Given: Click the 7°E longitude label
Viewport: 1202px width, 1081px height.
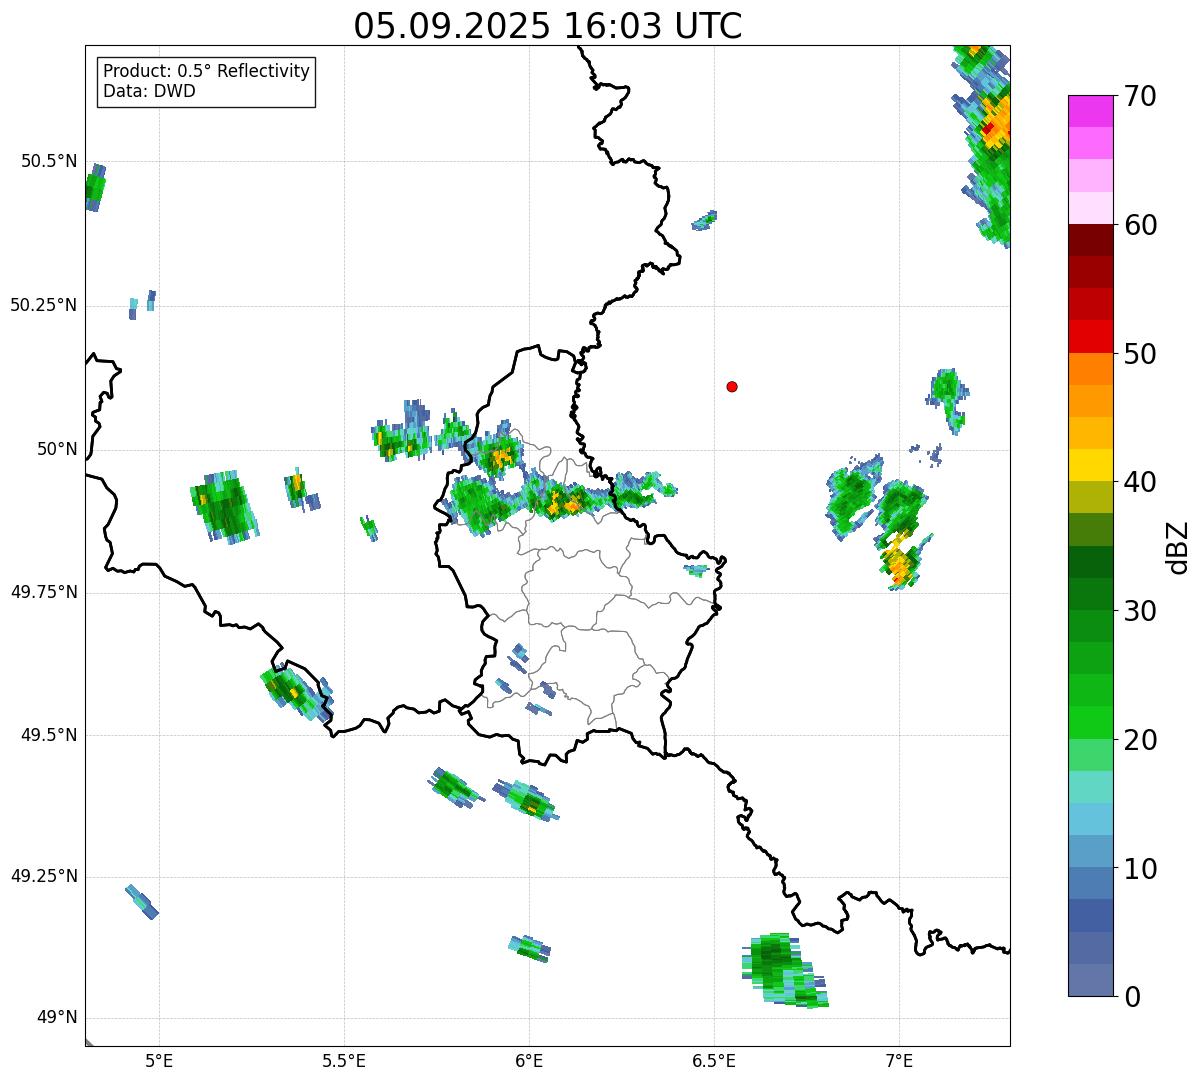Looking at the screenshot, I should click(x=899, y=1061).
